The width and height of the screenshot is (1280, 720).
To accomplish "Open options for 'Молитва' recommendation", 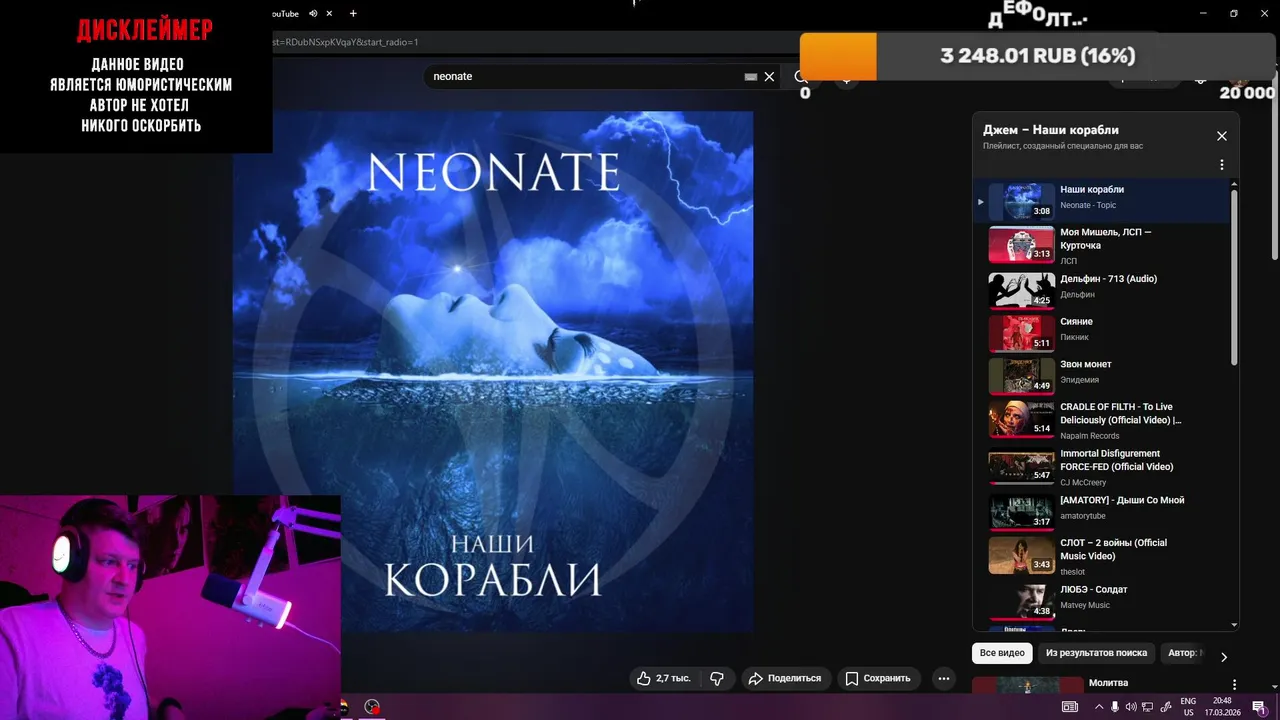I will coord(1234,685).
